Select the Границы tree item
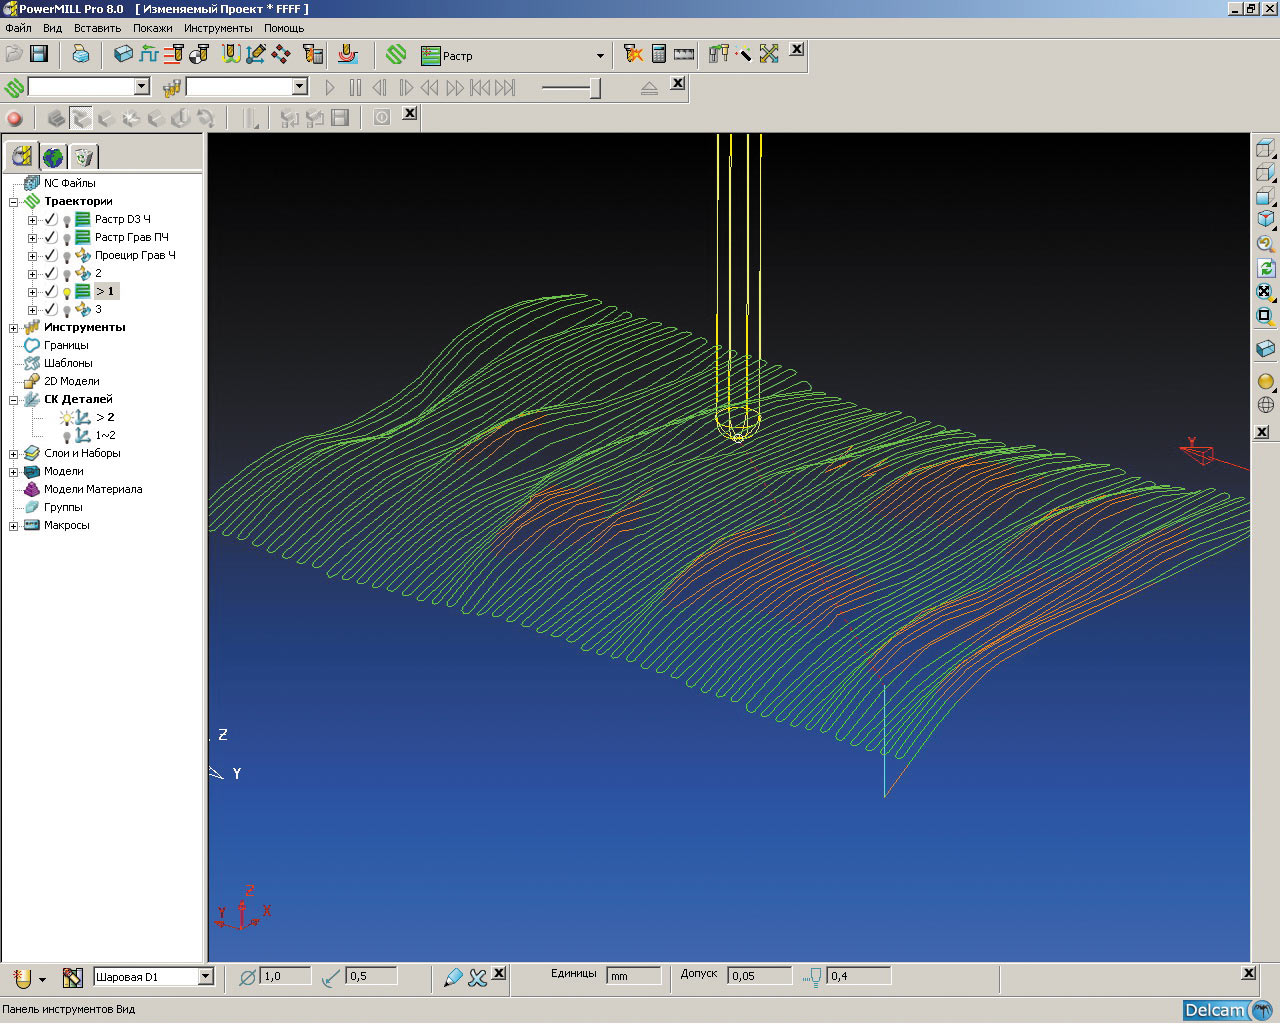This screenshot has width=1280, height=1024. point(66,345)
